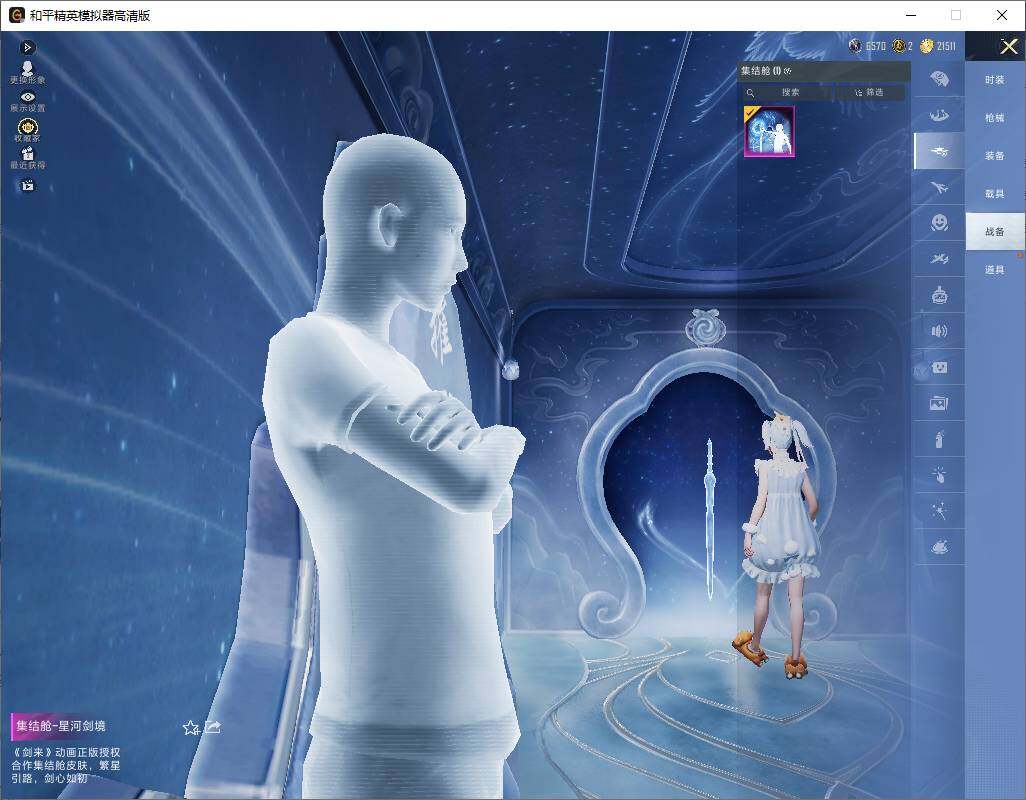This screenshot has height=800, width=1026.
Task: Open the video clapperboard icon
Action: [27, 186]
